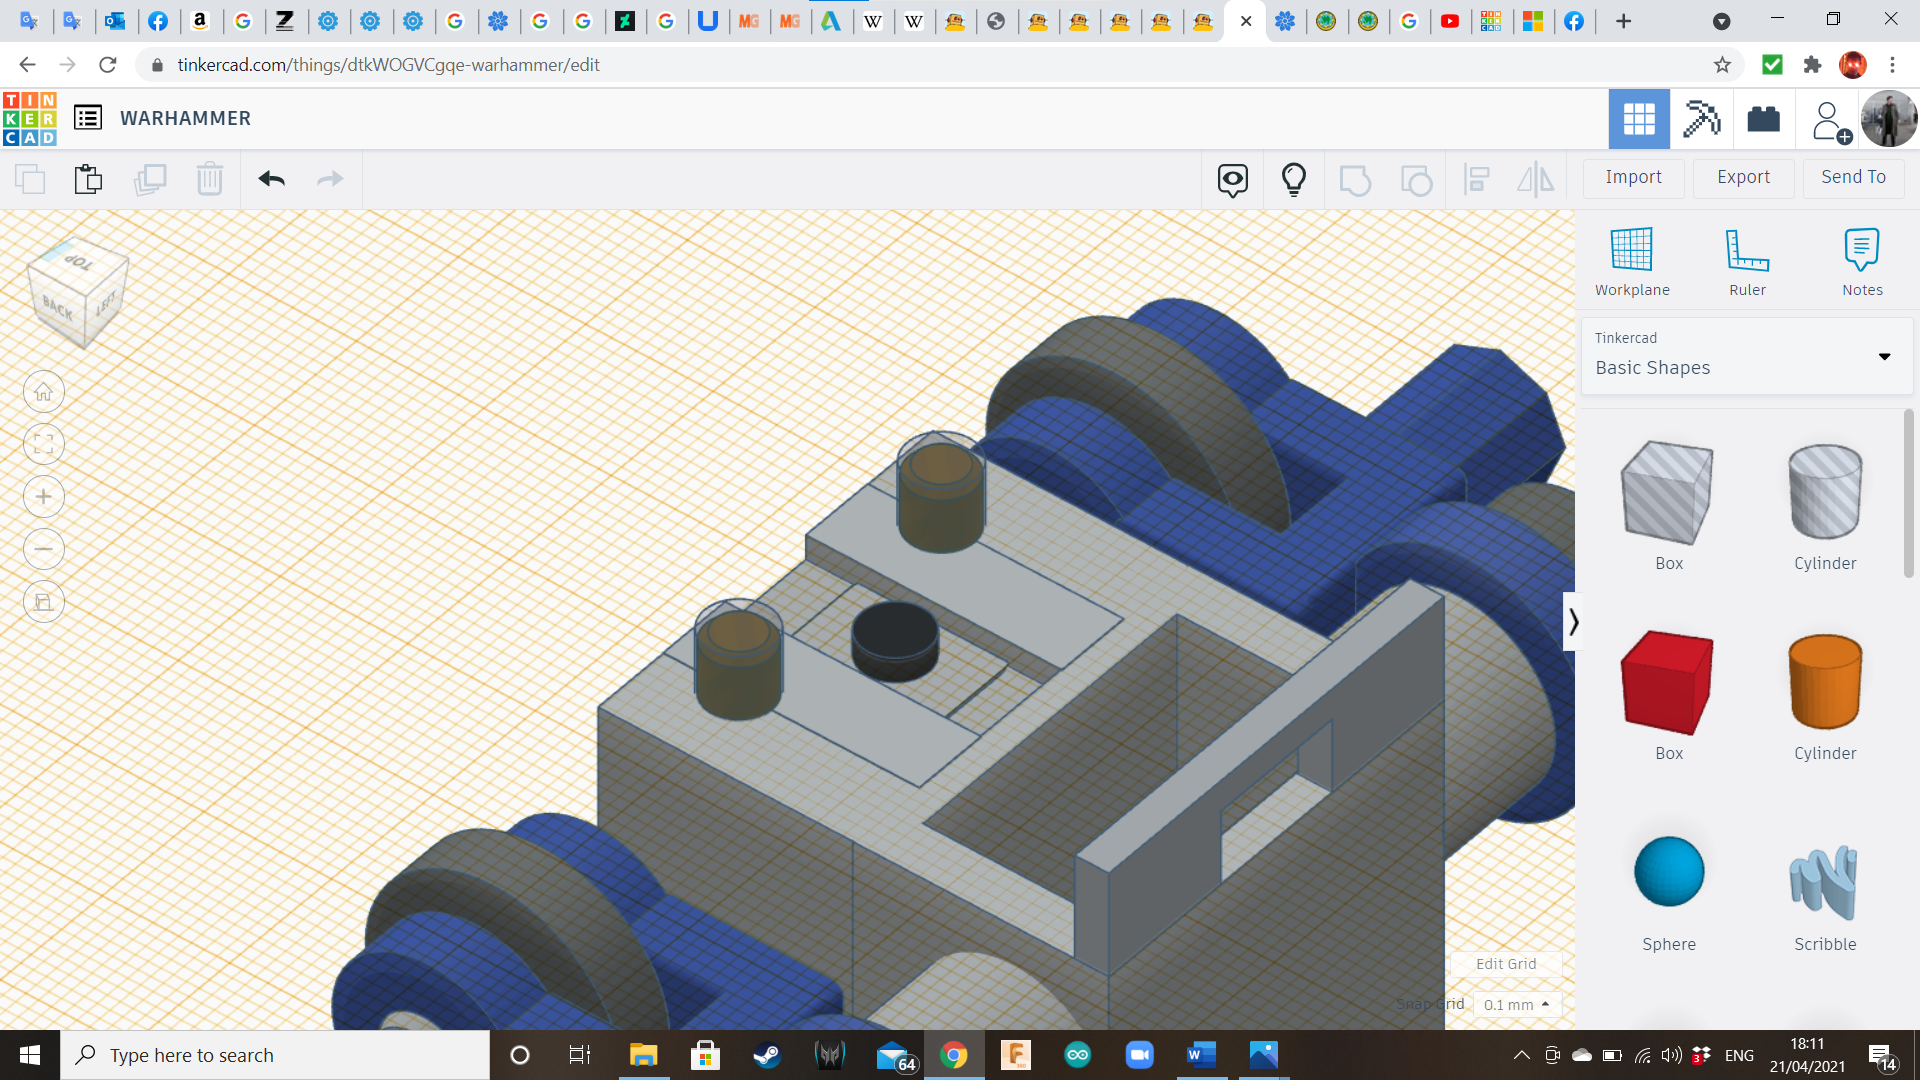
Task: Select the Ruler tool
Action: [1747, 250]
